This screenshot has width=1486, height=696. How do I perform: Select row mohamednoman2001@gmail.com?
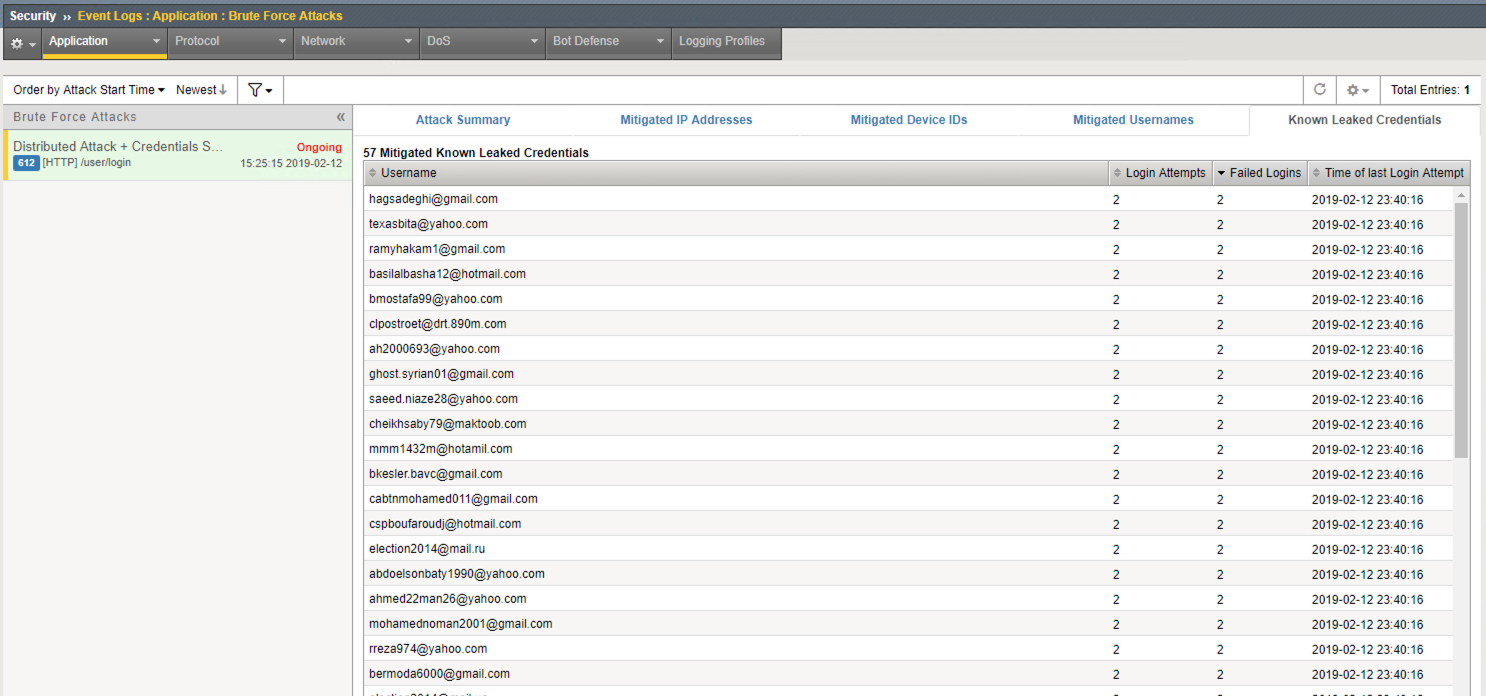908,624
